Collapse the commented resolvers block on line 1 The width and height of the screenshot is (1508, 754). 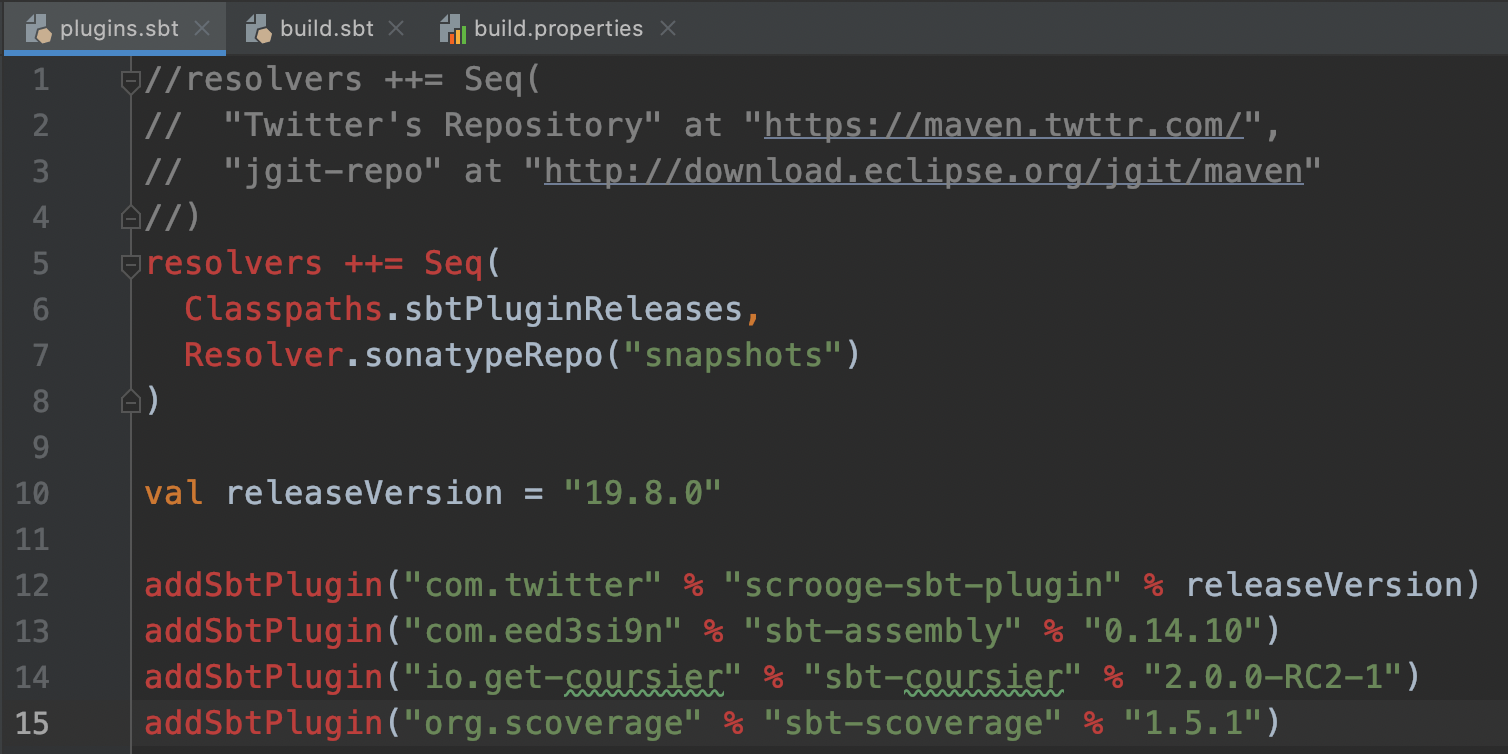pyautogui.click(x=130, y=80)
